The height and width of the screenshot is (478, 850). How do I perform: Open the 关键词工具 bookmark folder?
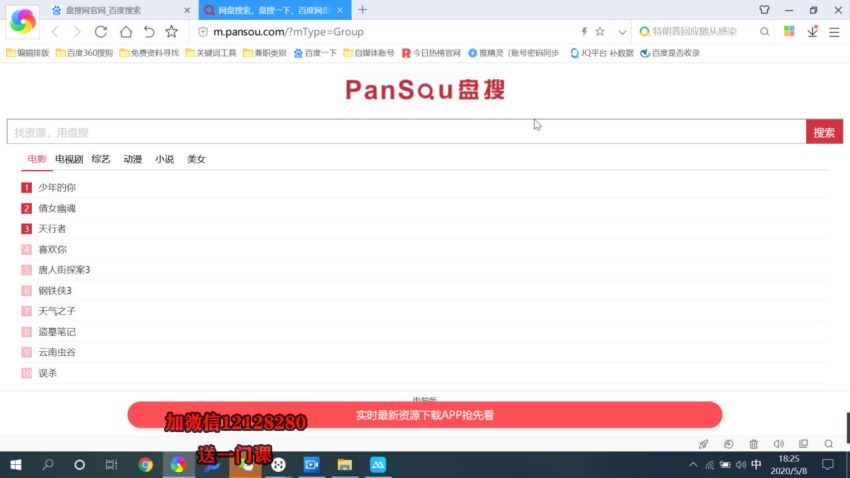211,53
